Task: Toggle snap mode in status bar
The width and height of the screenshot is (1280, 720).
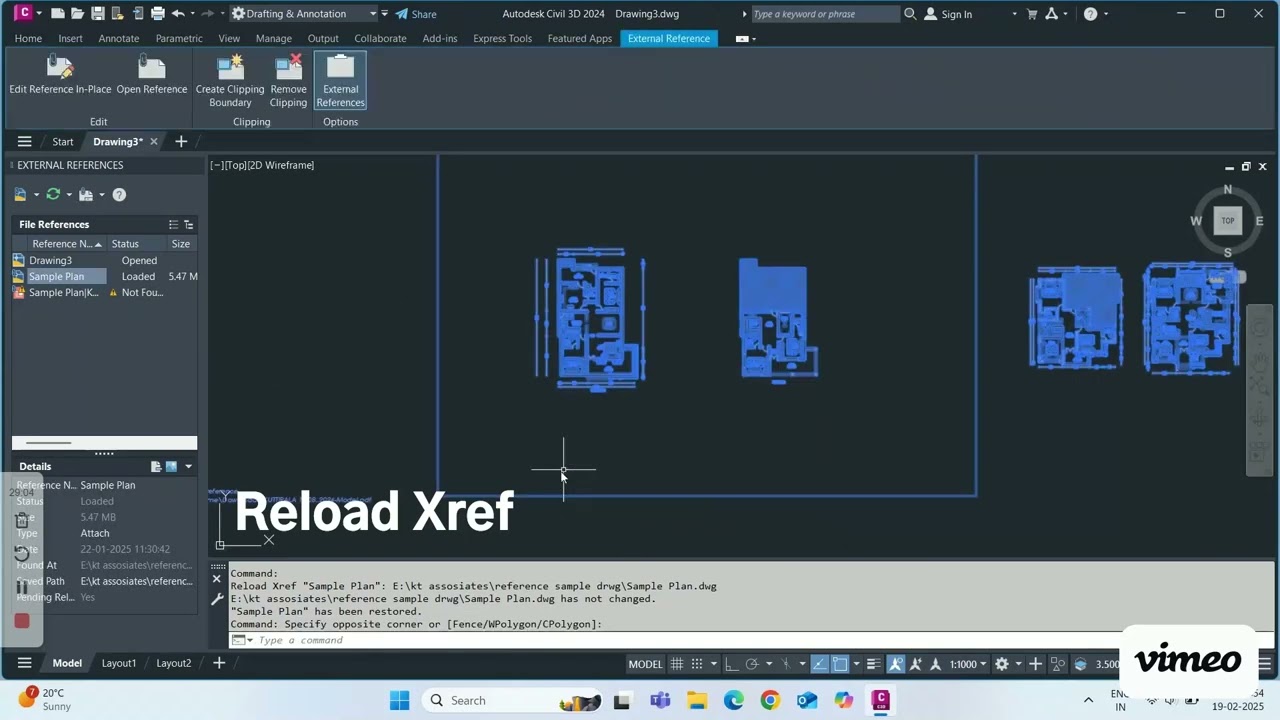Action: (x=697, y=664)
